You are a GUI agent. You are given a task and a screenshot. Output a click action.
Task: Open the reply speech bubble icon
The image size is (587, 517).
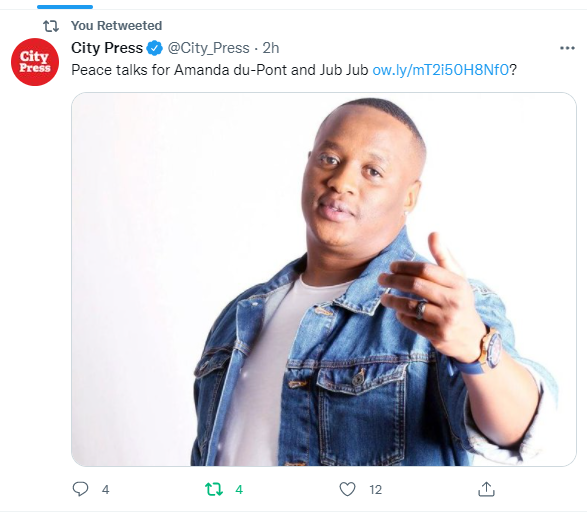[80, 489]
